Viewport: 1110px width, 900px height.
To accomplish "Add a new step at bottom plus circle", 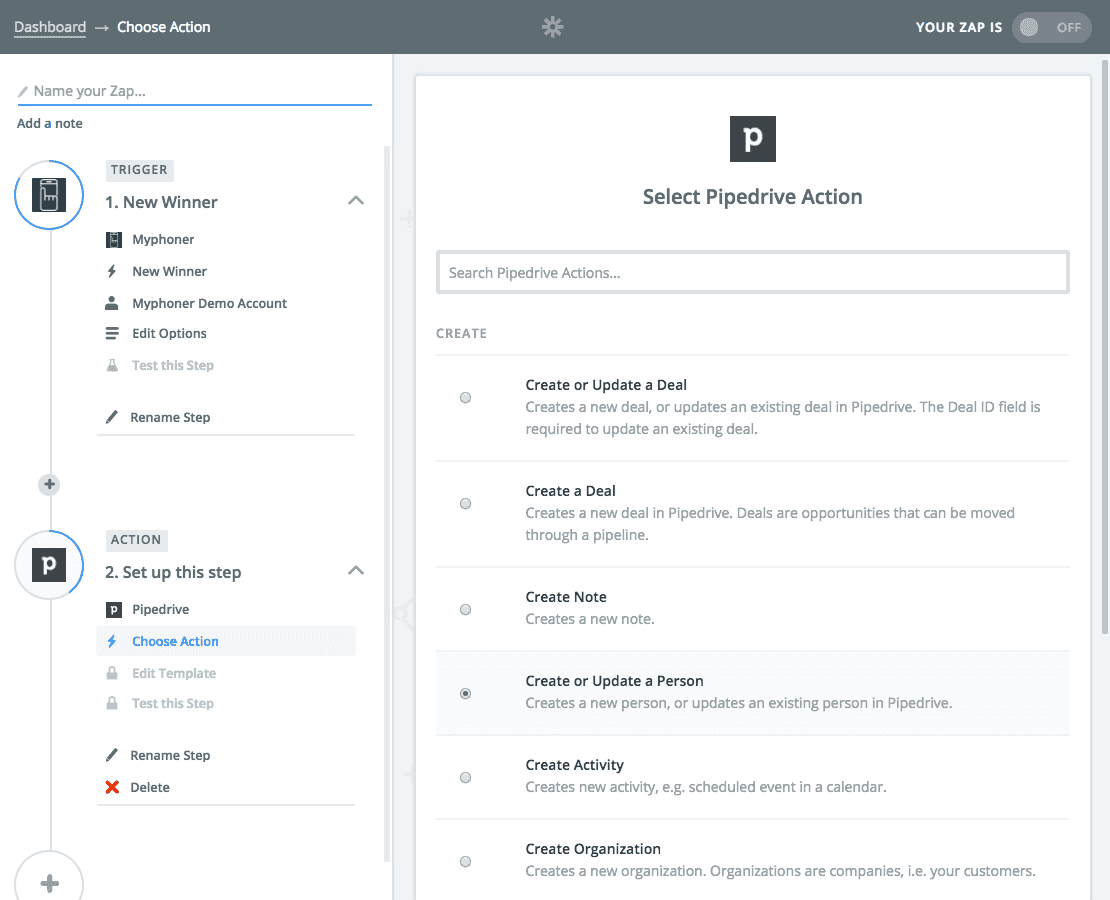I will click(49, 882).
